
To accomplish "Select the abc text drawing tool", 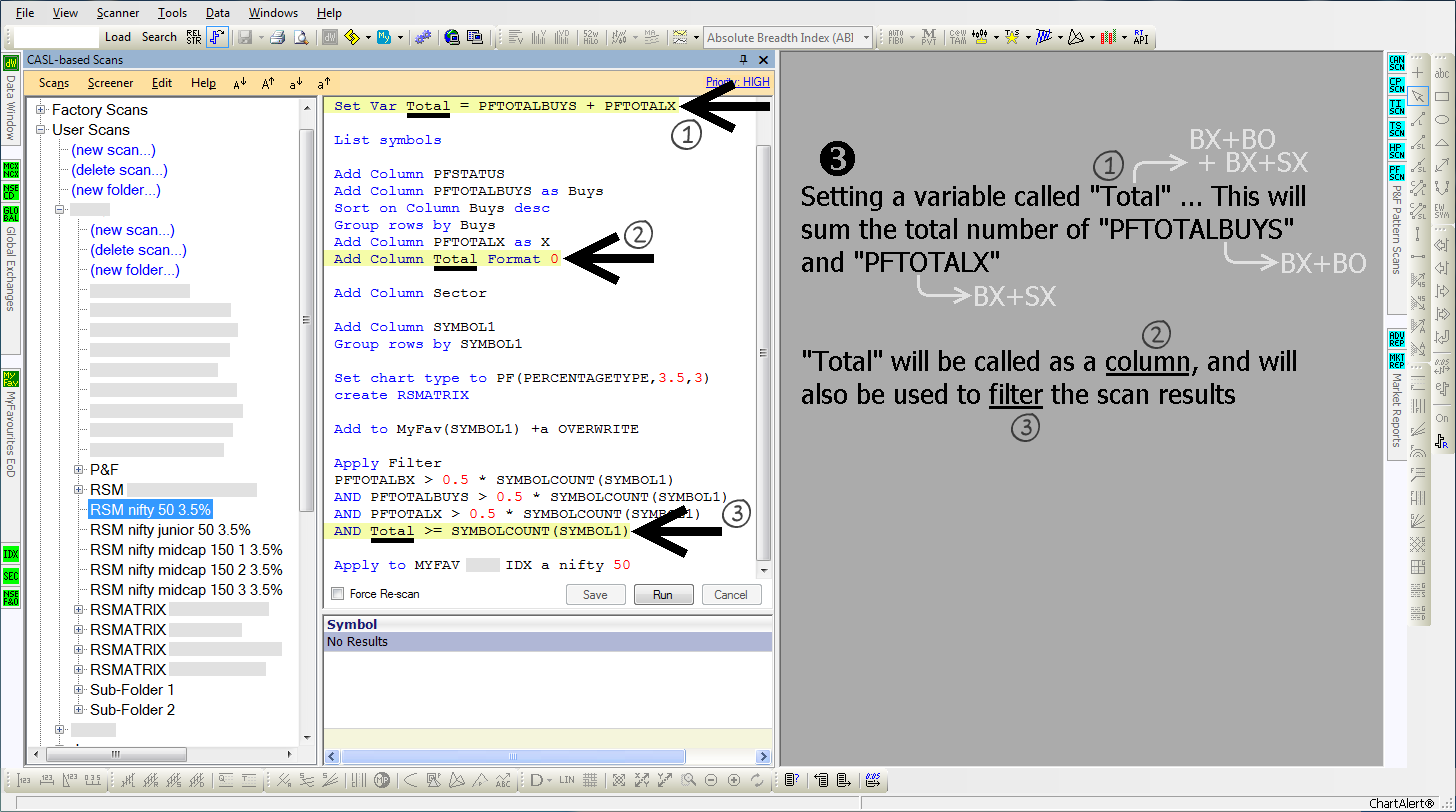I will coord(1442,73).
